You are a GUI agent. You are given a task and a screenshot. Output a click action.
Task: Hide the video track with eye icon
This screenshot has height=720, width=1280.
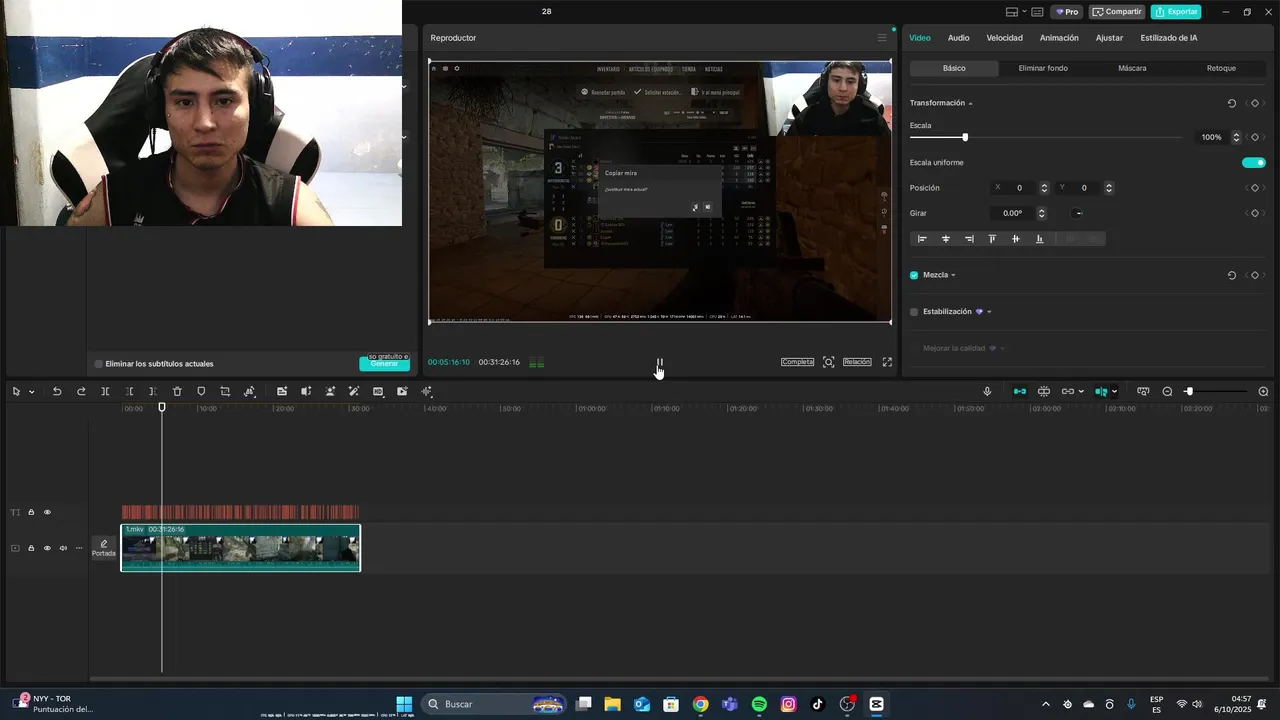point(47,548)
